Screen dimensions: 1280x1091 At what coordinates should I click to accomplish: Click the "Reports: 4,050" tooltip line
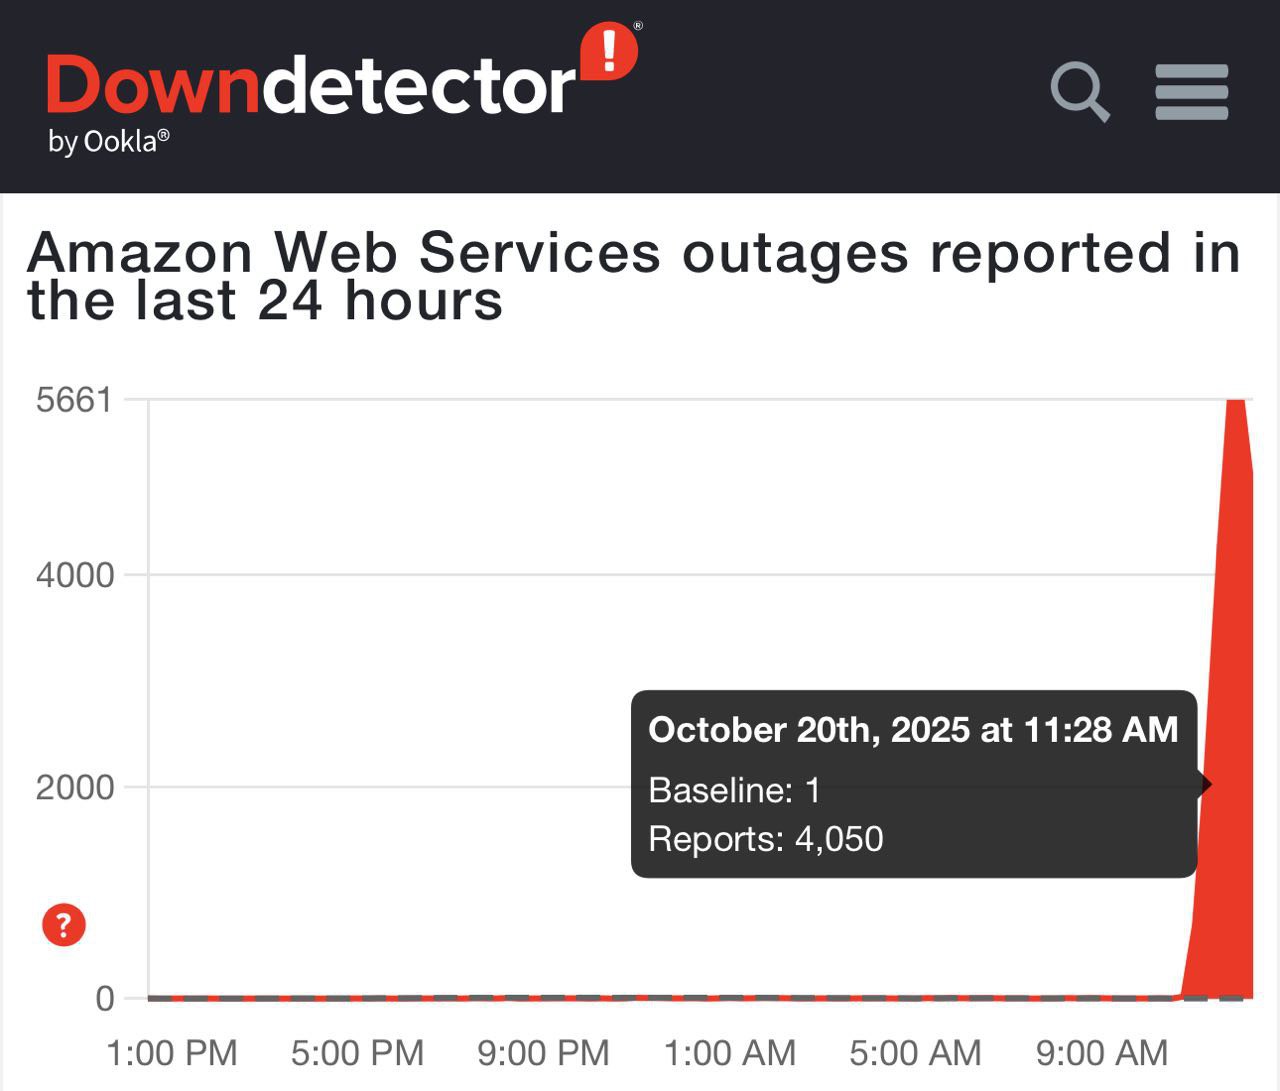point(765,838)
